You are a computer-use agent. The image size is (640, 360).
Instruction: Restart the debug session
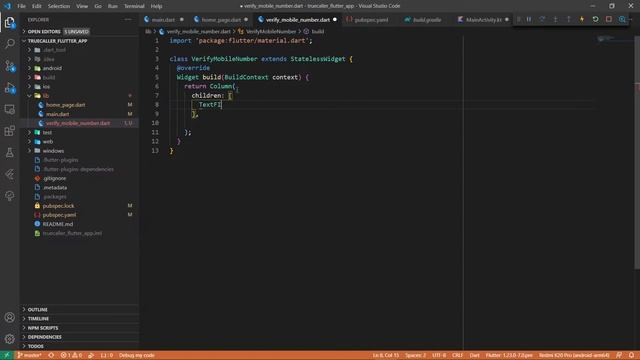596,19
